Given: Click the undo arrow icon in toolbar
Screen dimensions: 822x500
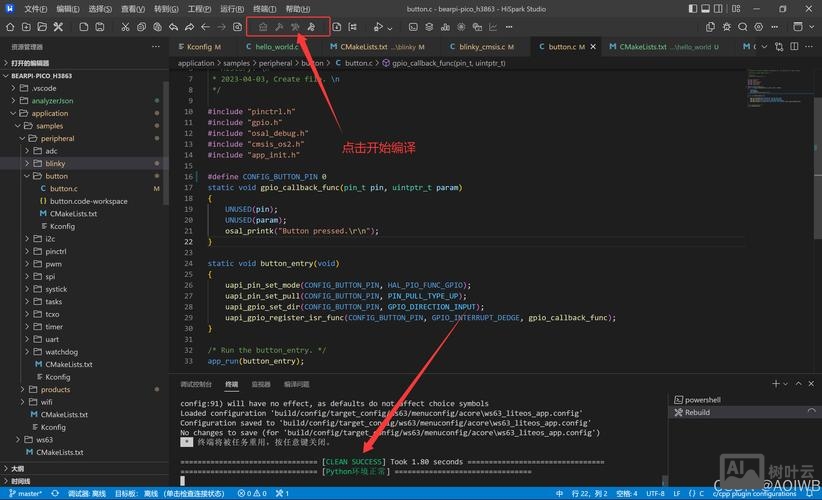Looking at the screenshot, I should [174, 27].
